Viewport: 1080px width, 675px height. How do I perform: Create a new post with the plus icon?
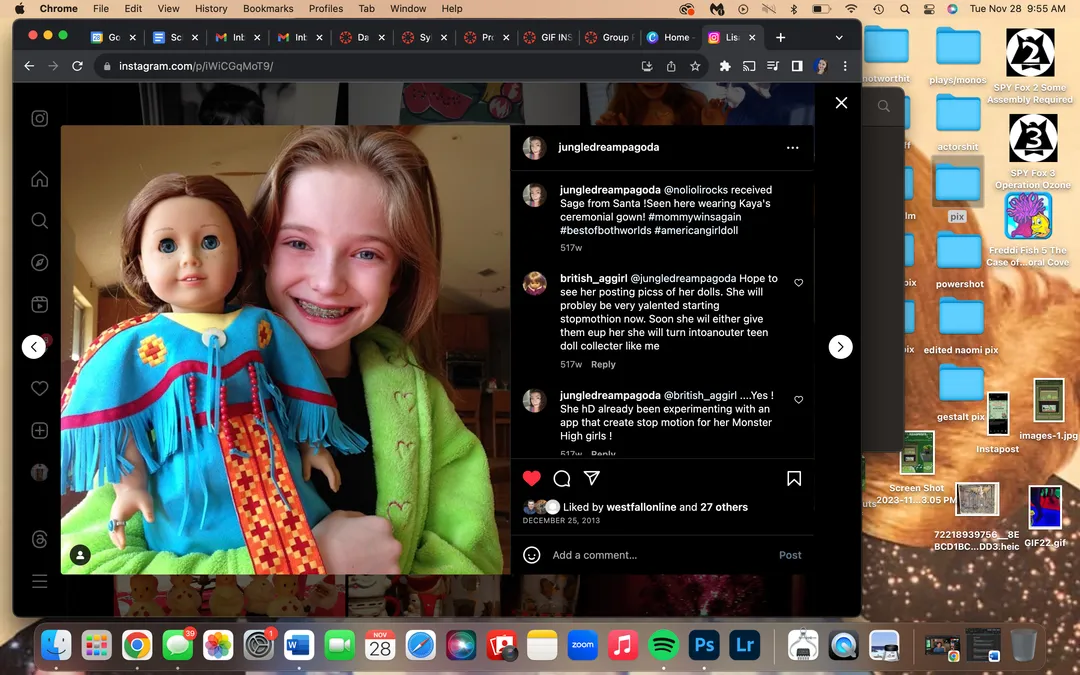39,430
